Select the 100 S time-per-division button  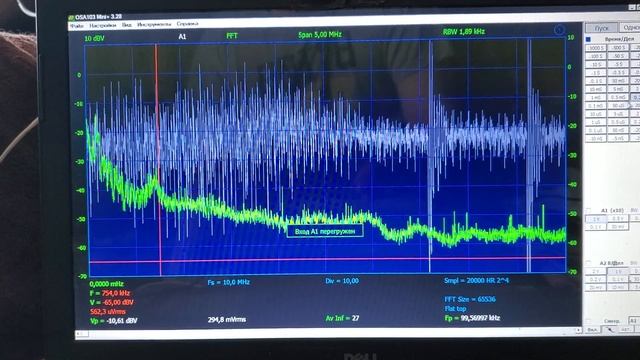(x=596, y=56)
